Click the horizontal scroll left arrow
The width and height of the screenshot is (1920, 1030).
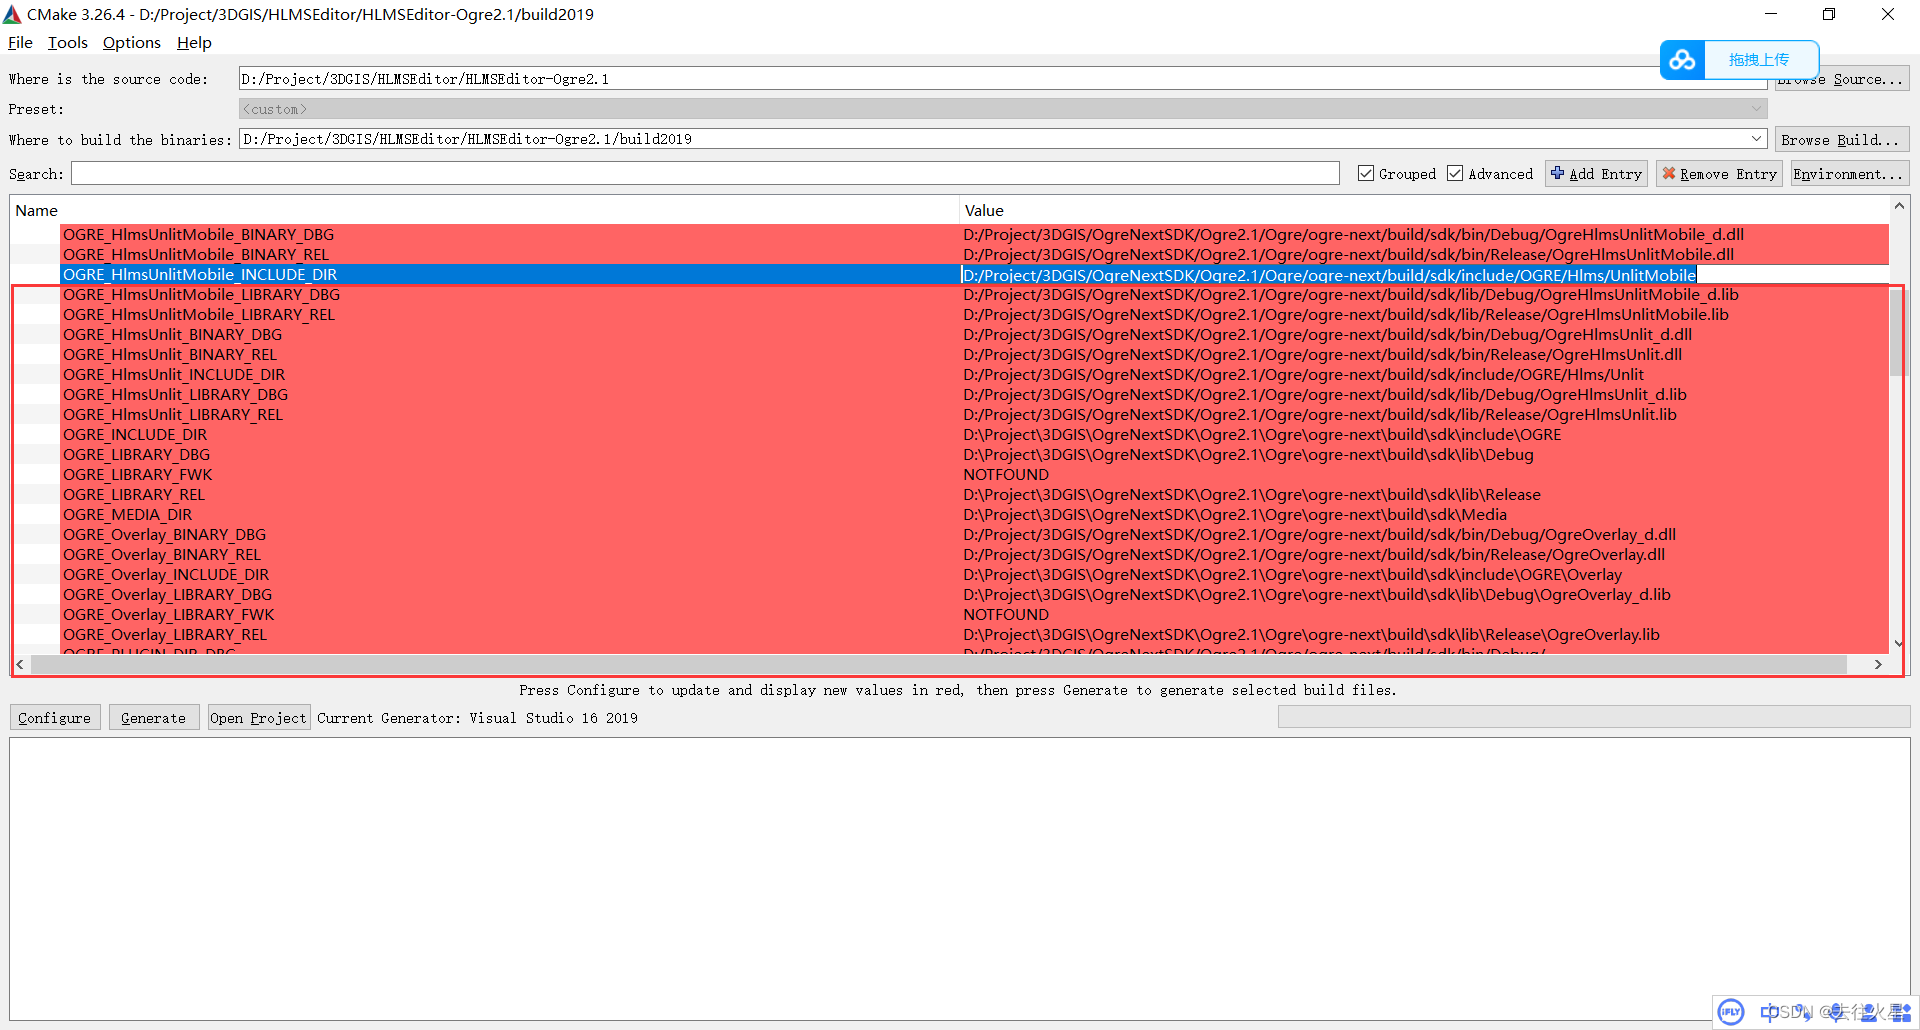coord(20,664)
